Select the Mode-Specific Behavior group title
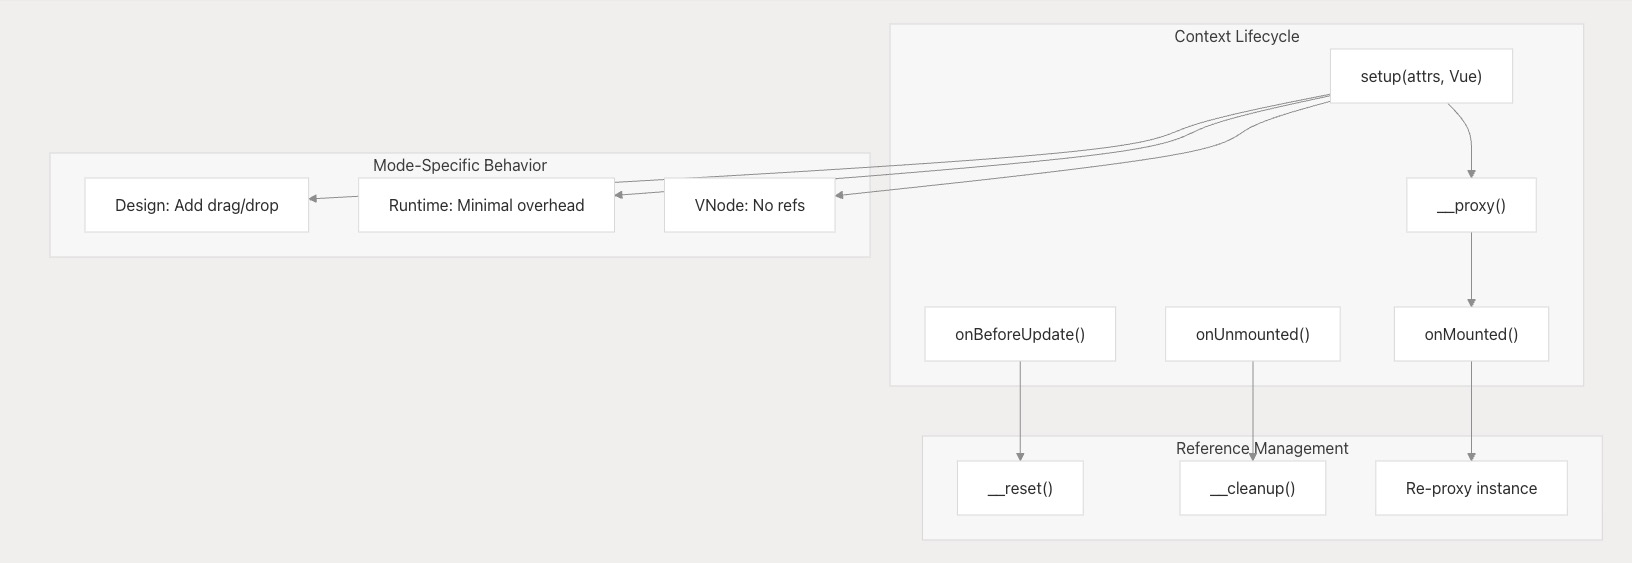Screen dimensions: 1632x563 (459, 165)
